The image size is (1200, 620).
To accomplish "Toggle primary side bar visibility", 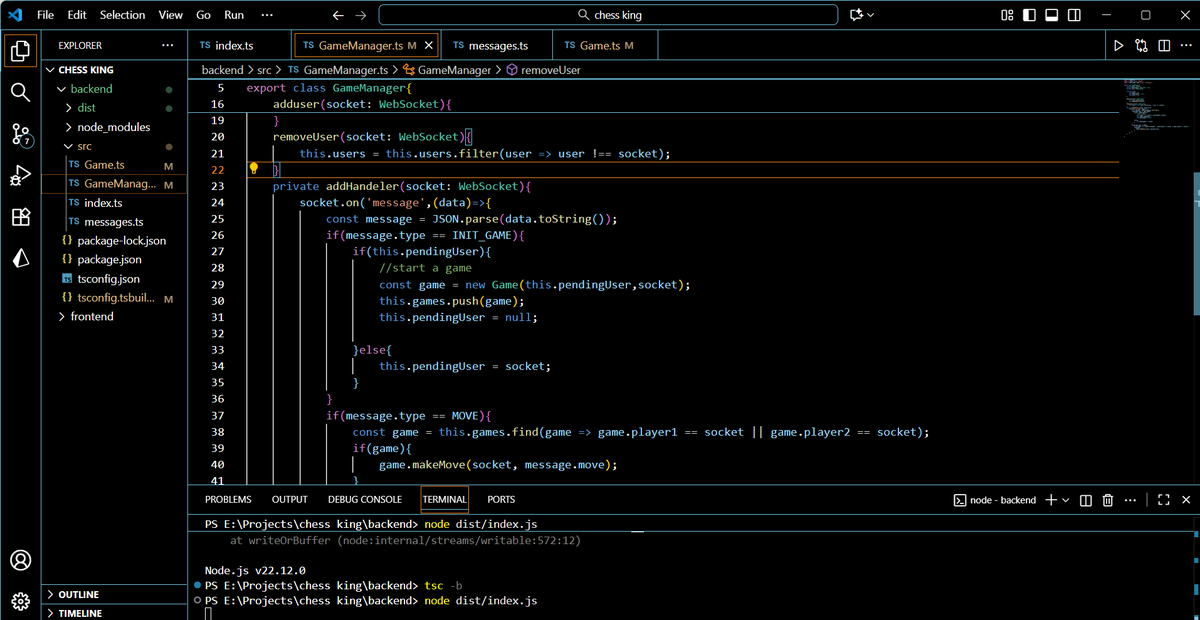I will (x=1029, y=15).
